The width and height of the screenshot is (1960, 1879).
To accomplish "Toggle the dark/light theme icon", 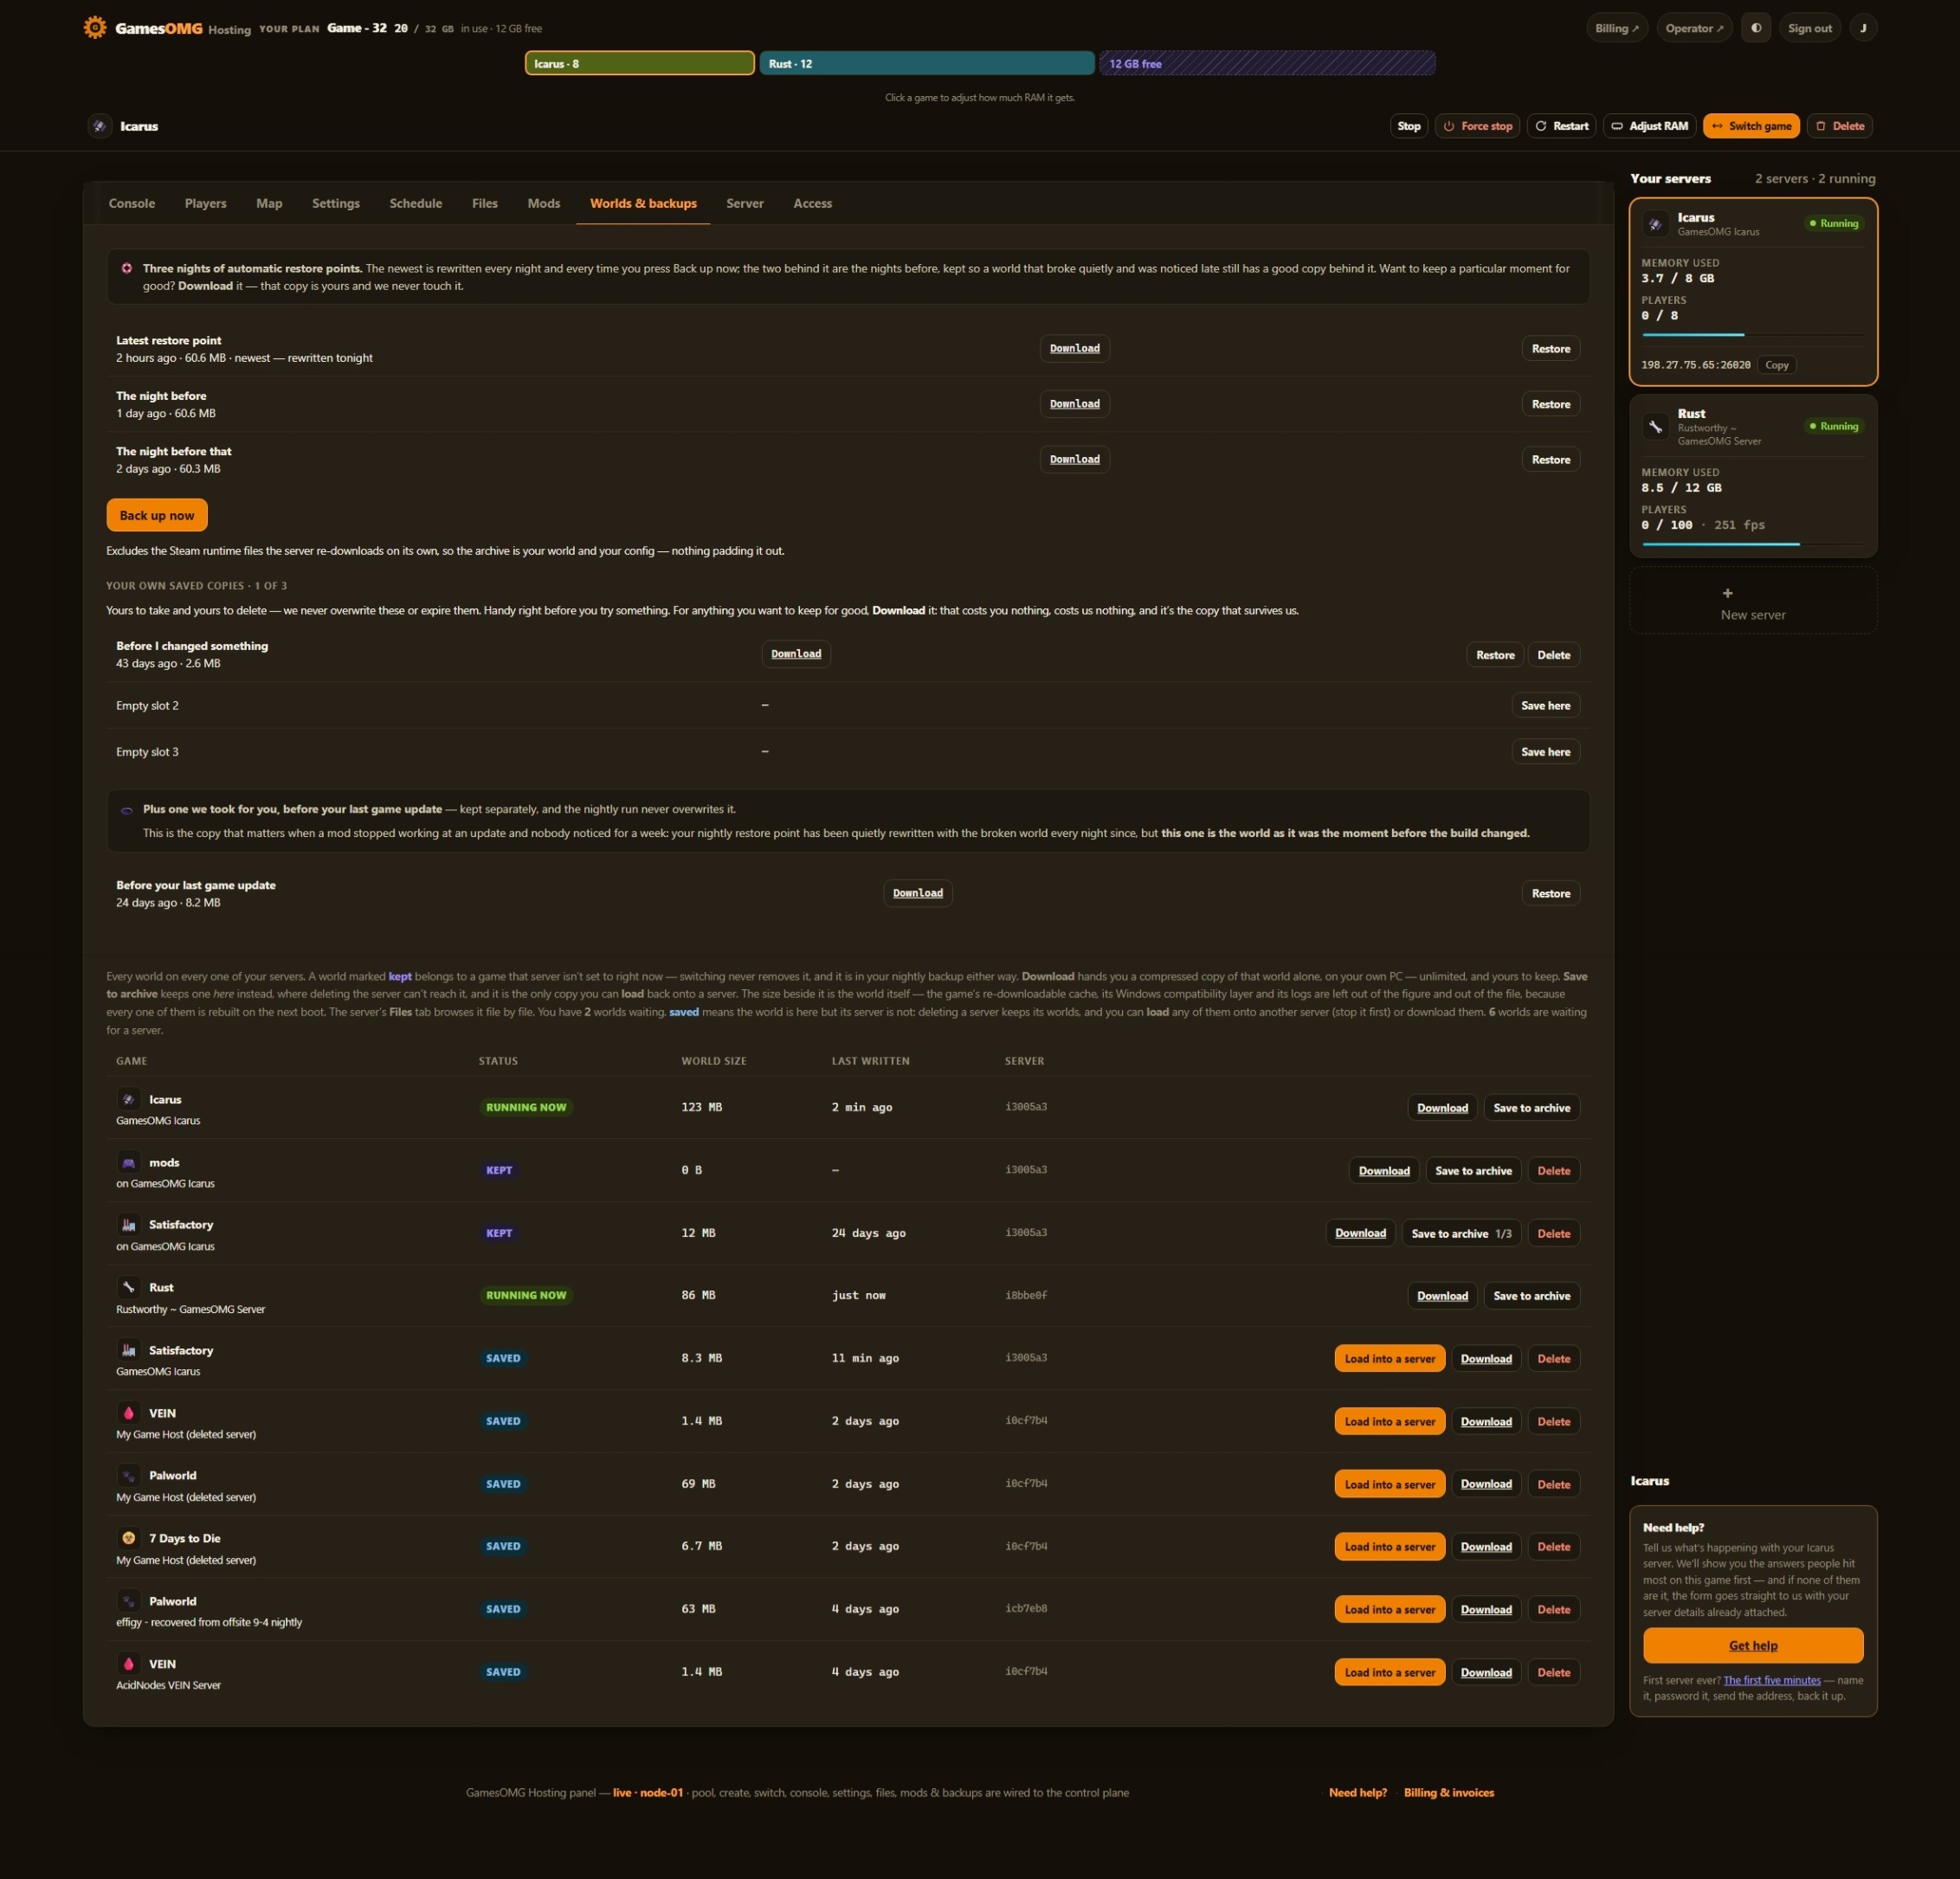I will (1756, 28).
